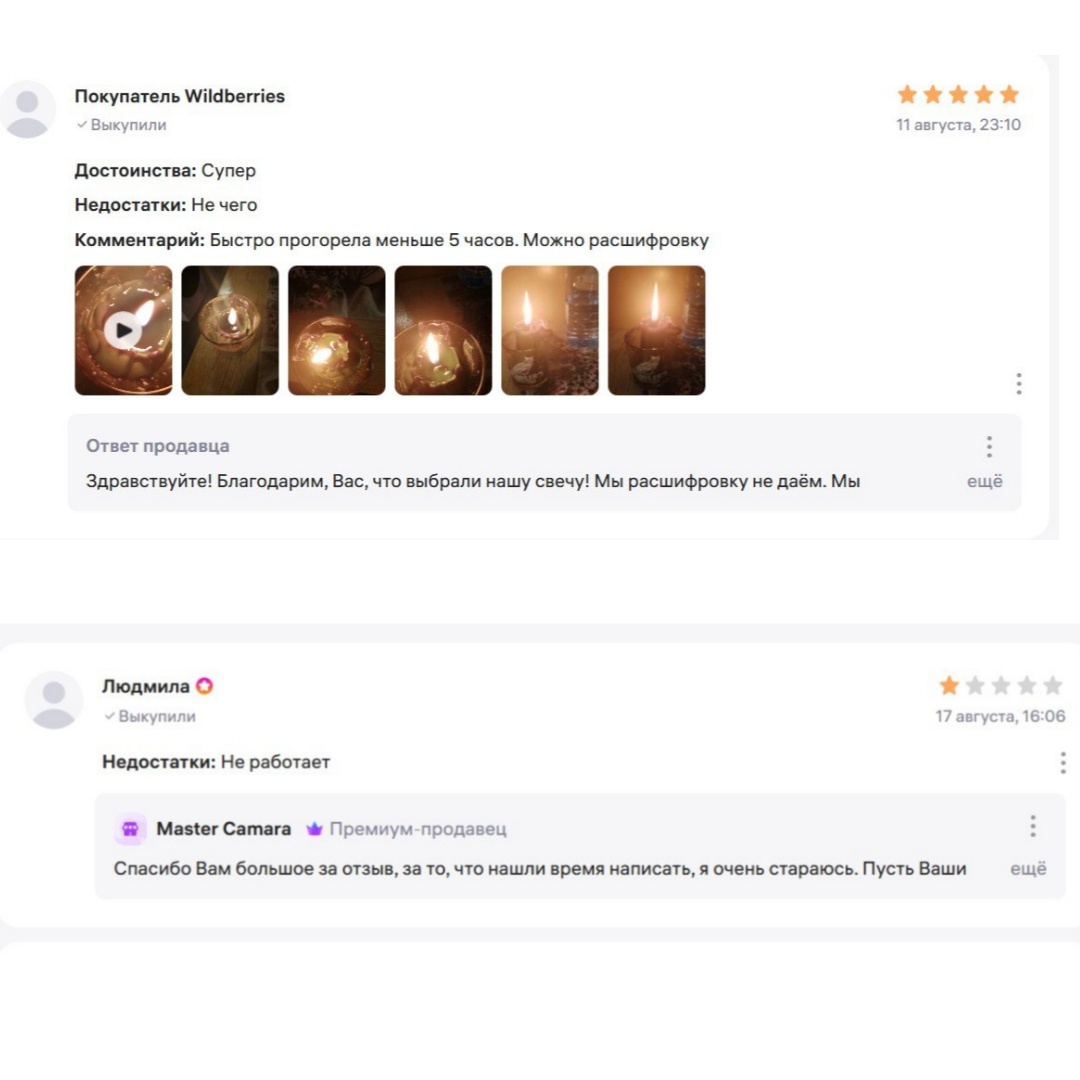Open three-dot menu beside review photos
1080x1080 pixels.
1019,384
